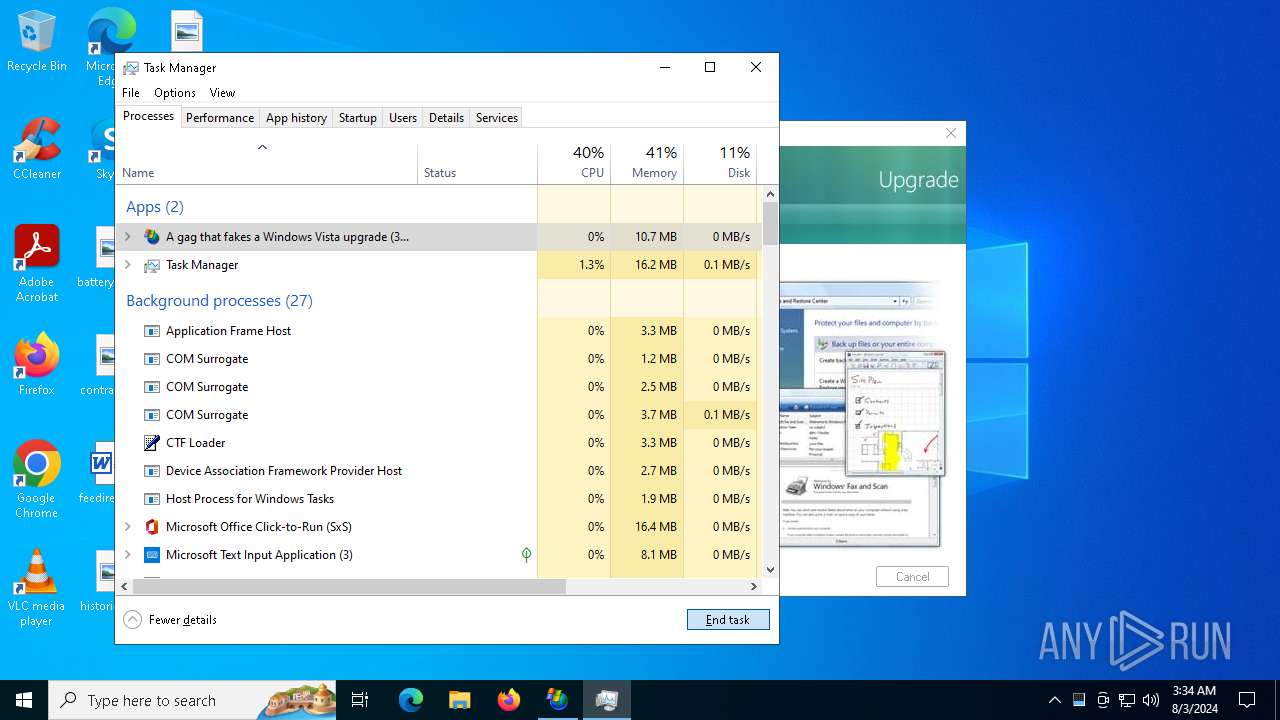Click the Upgrade window feature preview image
The height and width of the screenshot is (720, 1280).
863,416
